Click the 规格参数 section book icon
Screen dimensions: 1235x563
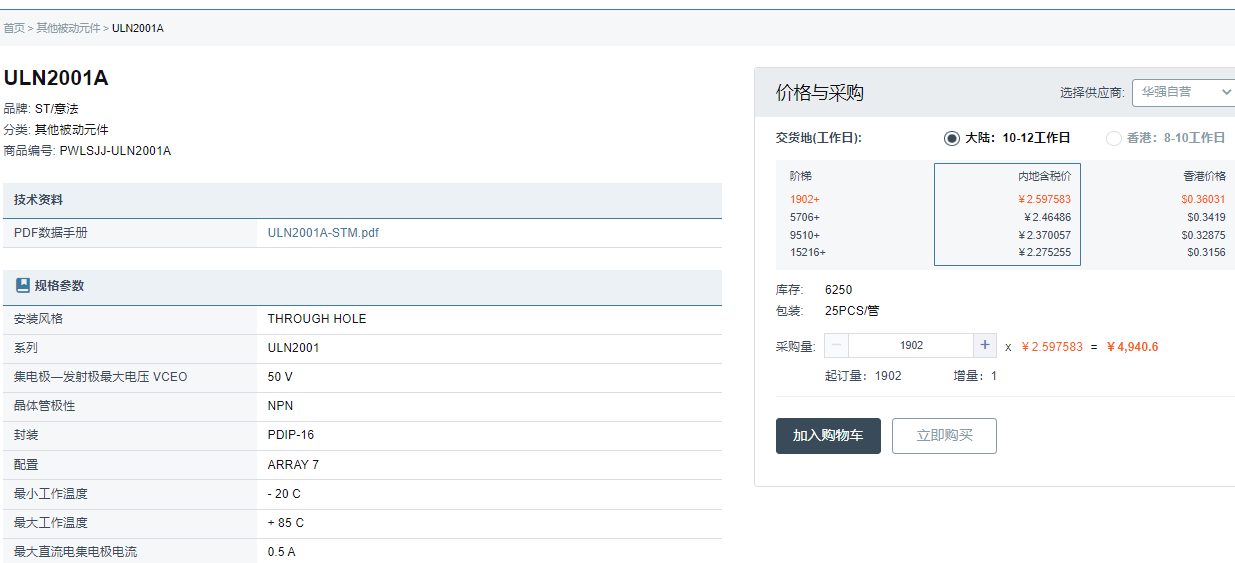click(x=23, y=285)
